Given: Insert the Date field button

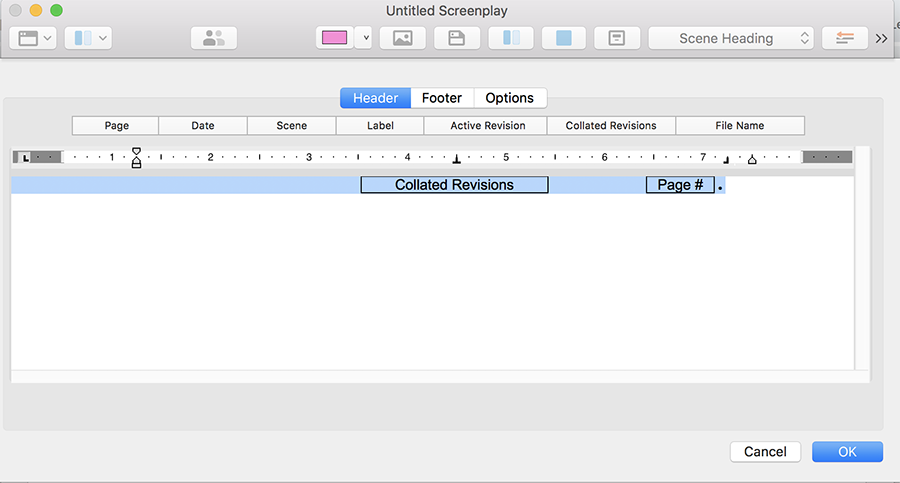Looking at the screenshot, I should pyautogui.click(x=203, y=126).
